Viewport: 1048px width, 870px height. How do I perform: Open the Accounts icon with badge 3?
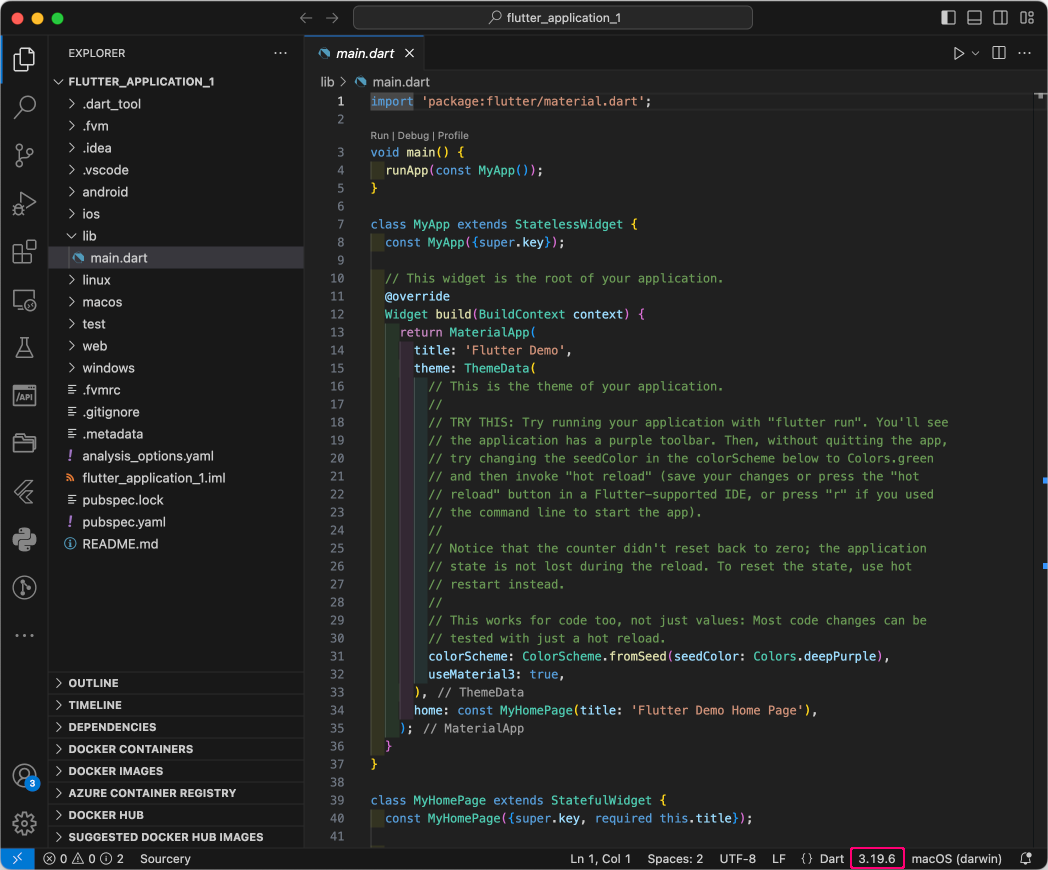pos(24,776)
